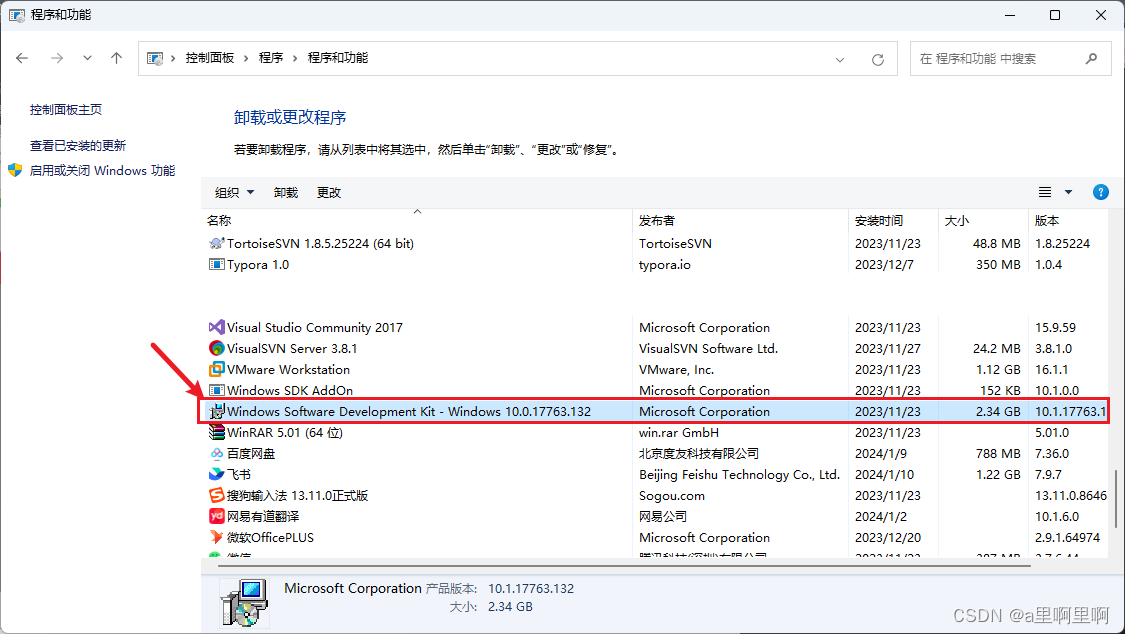
Task: Click the horizontal scrollbar of the list
Action: (624, 565)
